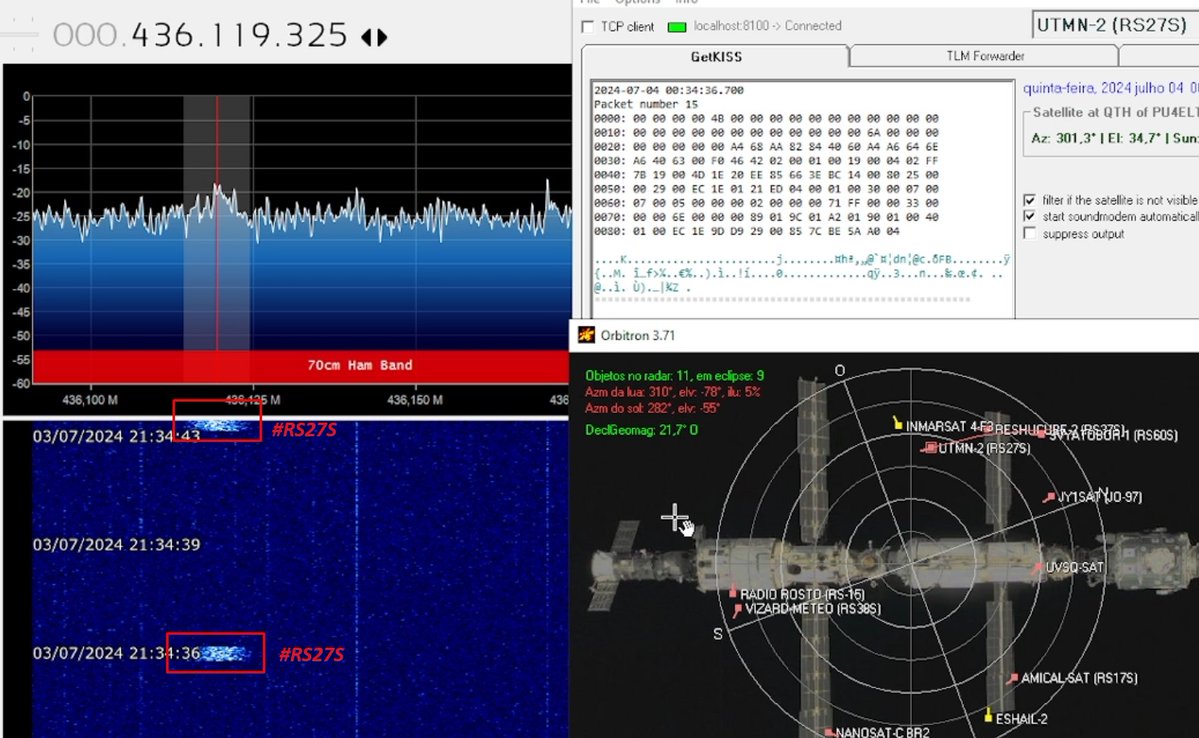Select the VIZARD-METEO (RS38S) satellite marker
Viewport: 1199px width, 738px height.
pyautogui.click(x=738, y=609)
